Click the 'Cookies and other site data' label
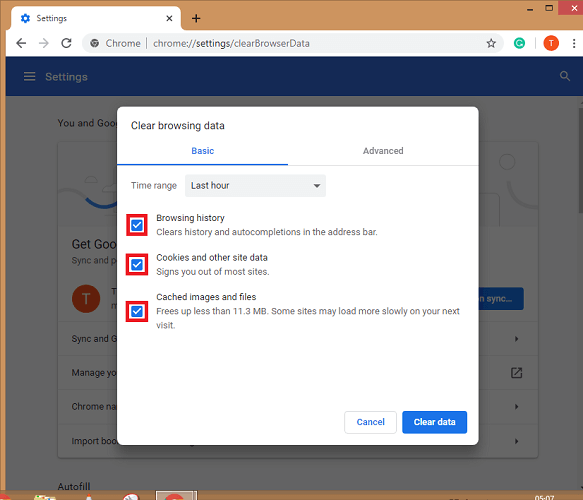This screenshot has height=500, width=583. click(212, 258)
